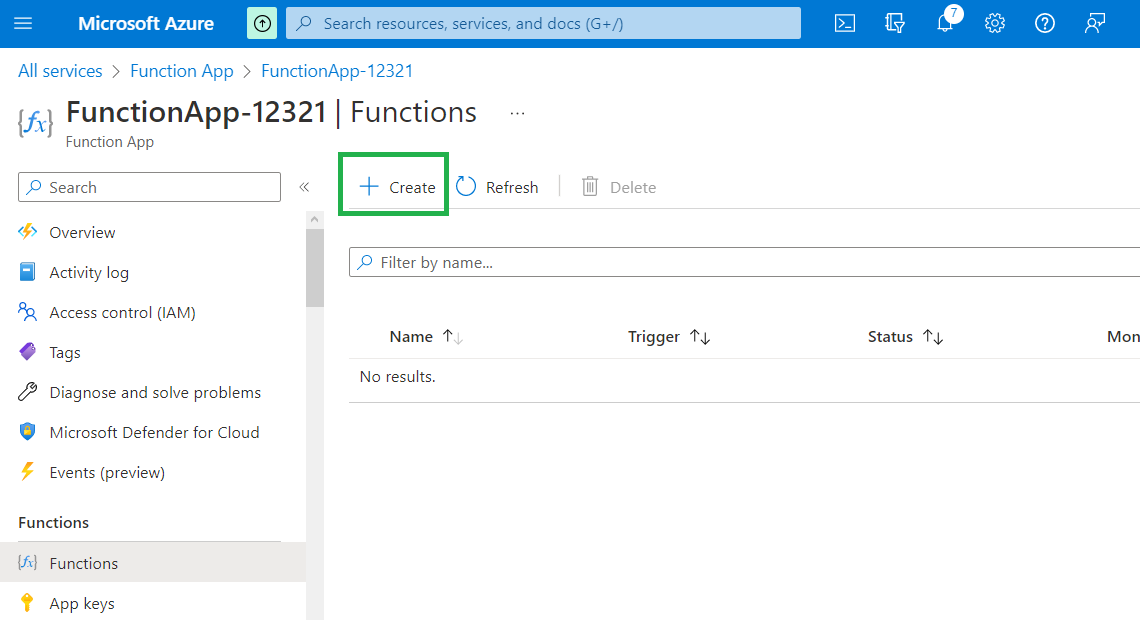
Task: Click the Events lightning bolt icon
Action: click(x=27, y=472)
